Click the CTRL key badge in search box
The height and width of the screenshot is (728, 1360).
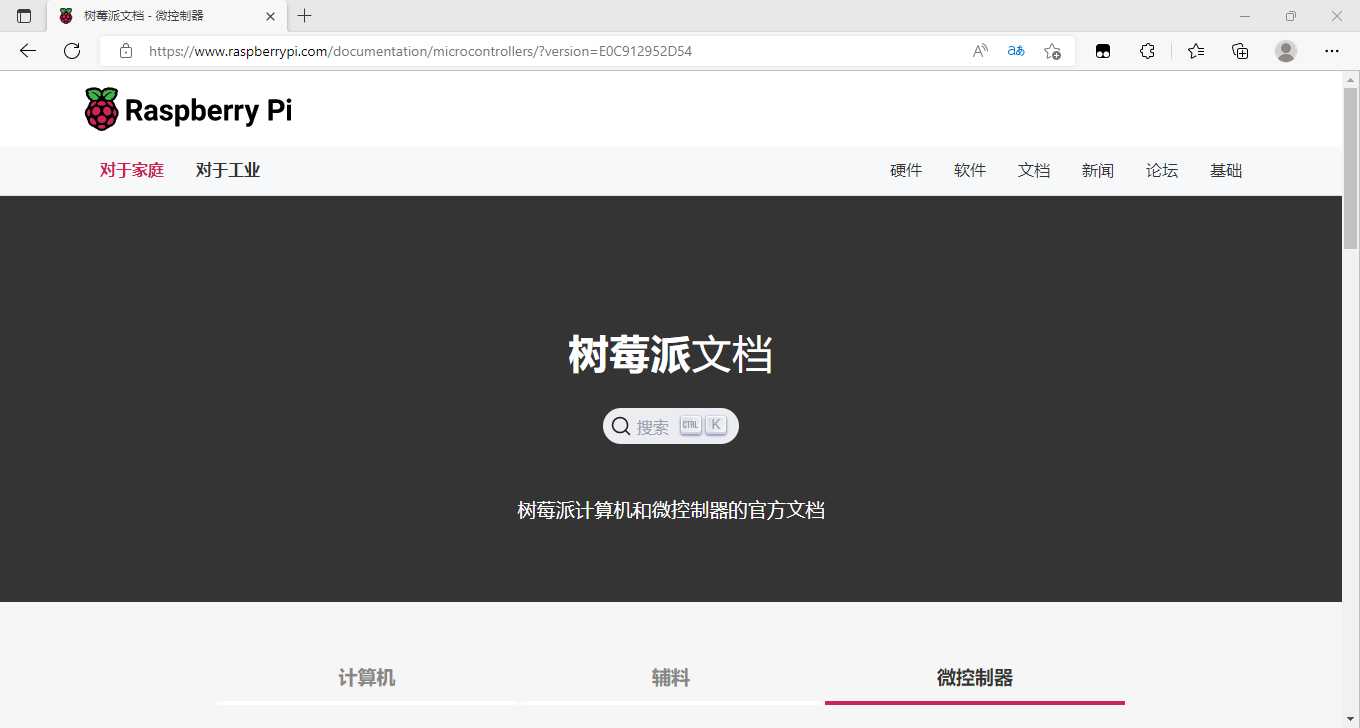point(690,425)
